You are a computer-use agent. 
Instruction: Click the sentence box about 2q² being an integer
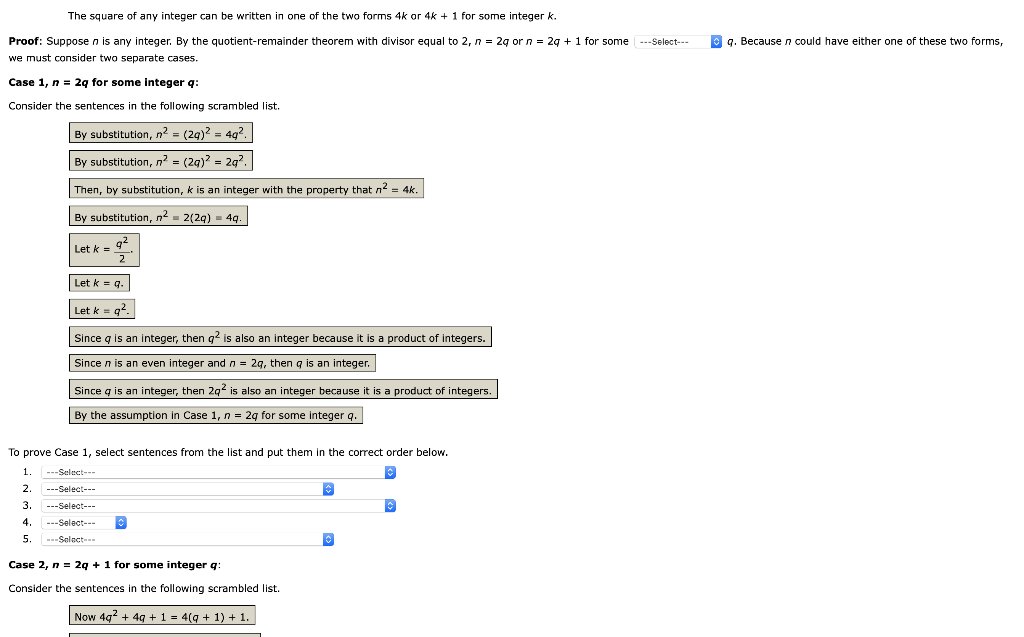click(284, 389)
